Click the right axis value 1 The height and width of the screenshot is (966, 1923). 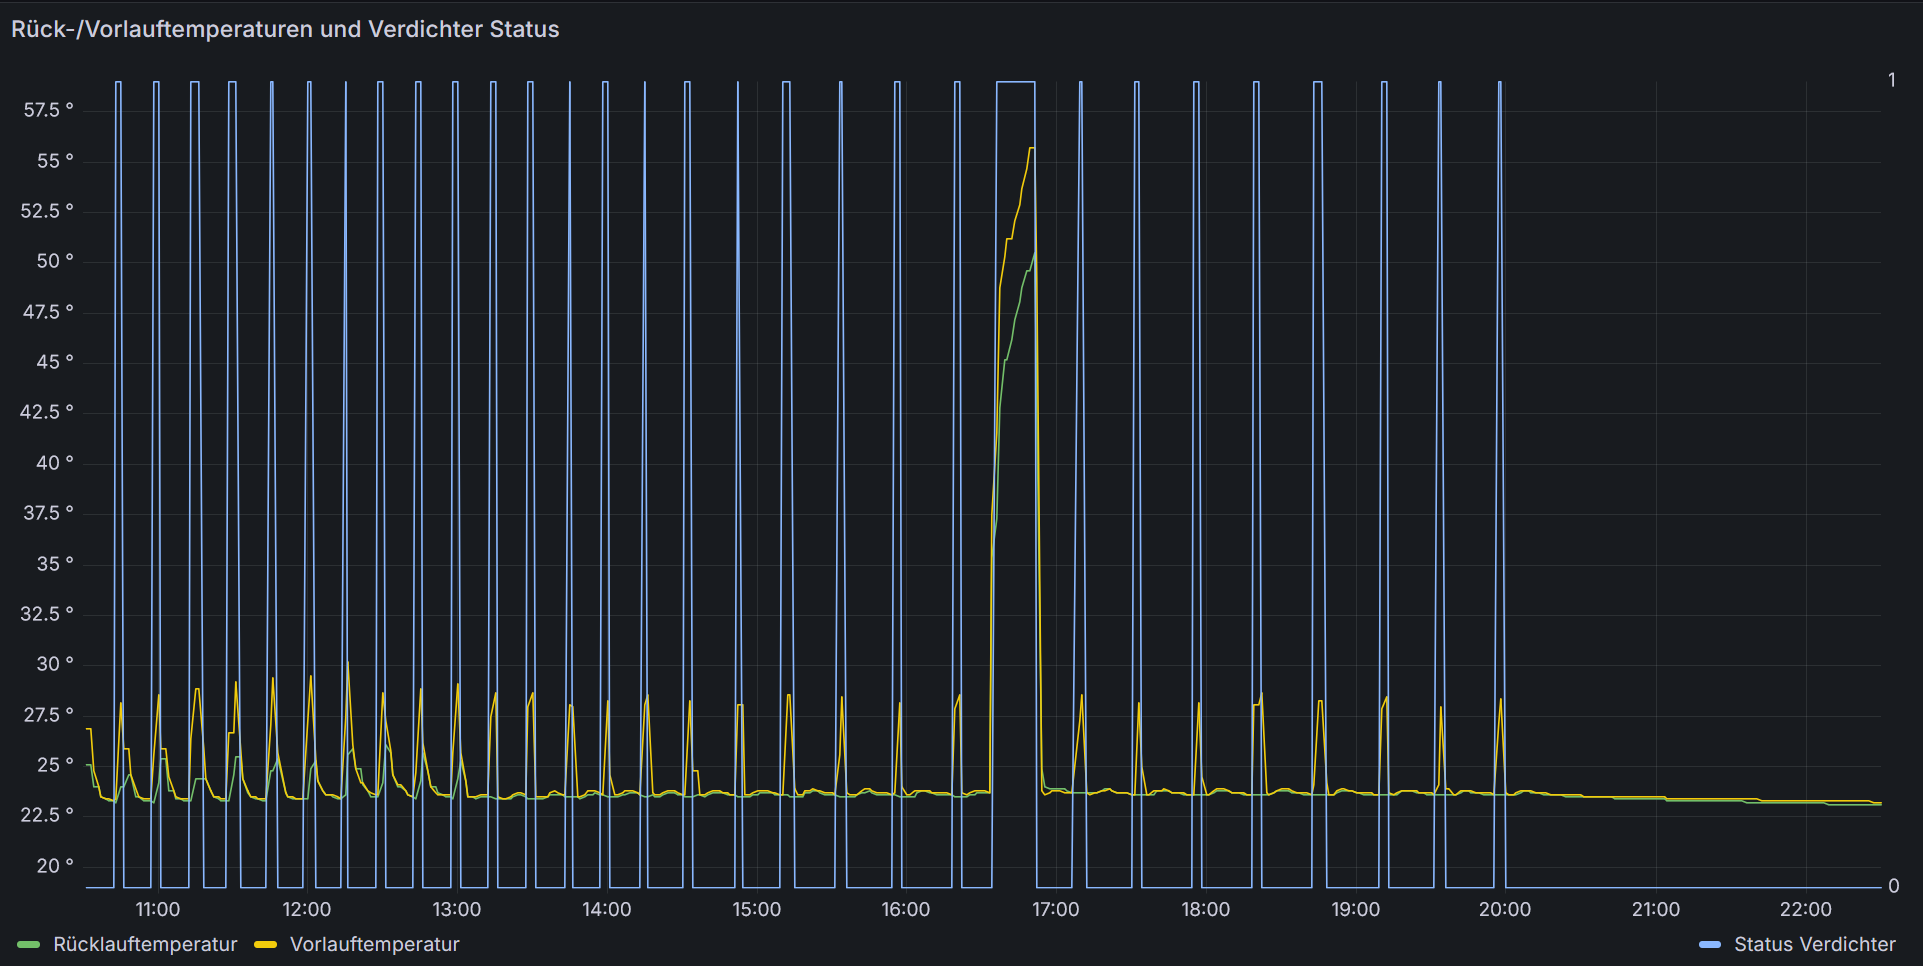click(x=1892, y=80)
